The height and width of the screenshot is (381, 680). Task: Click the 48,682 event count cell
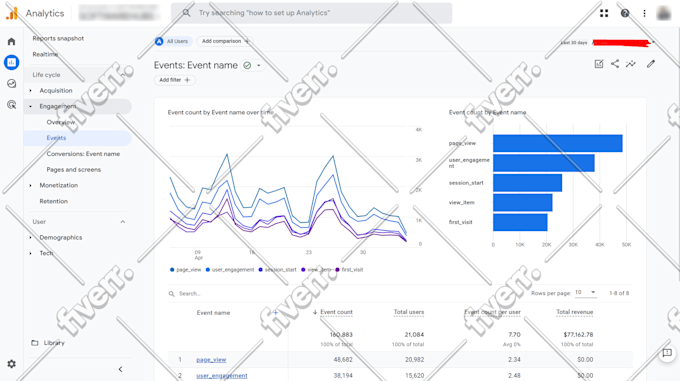(343, 360)
